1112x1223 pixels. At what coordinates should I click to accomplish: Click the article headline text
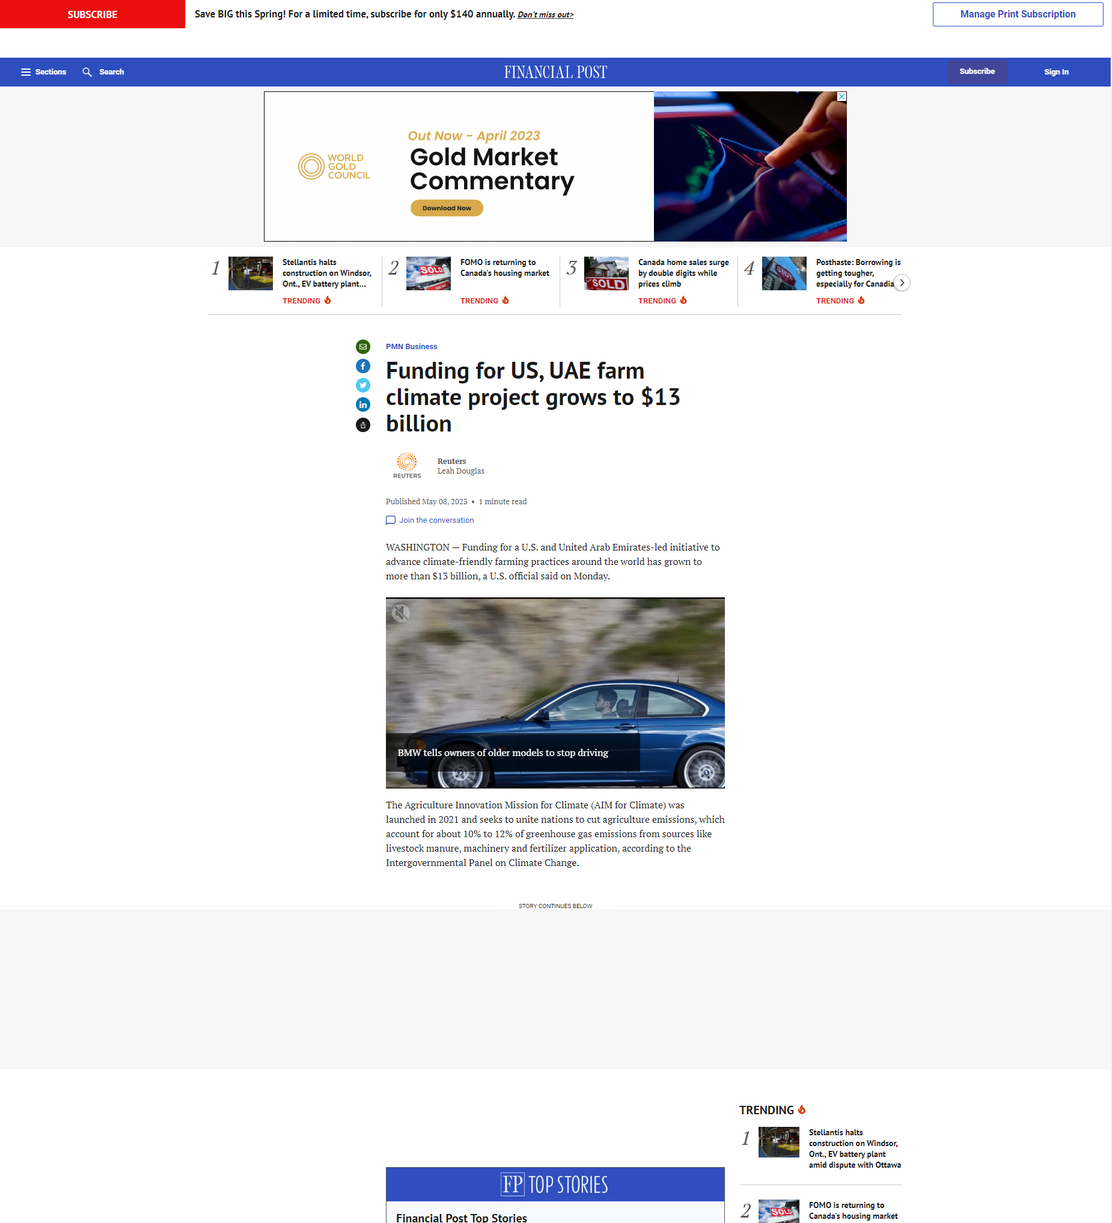pyautogui.click(x=533, y=397)
